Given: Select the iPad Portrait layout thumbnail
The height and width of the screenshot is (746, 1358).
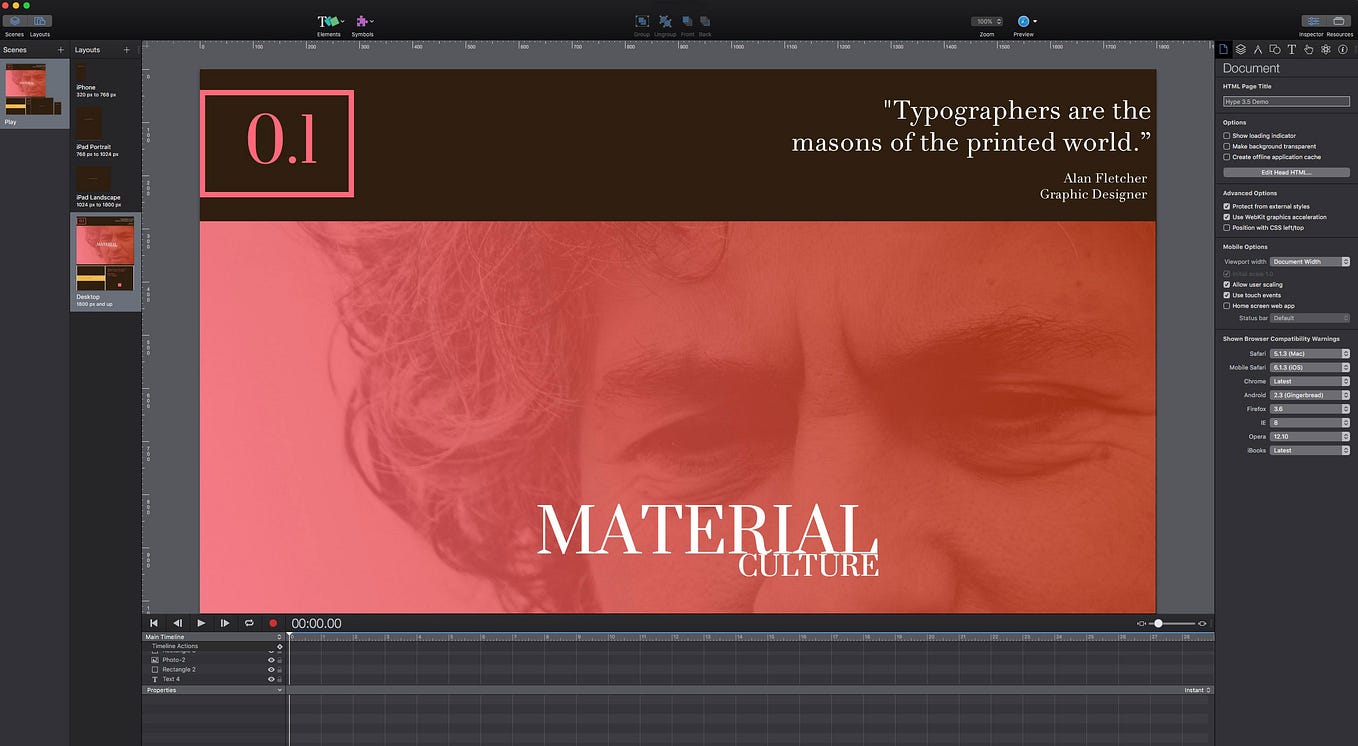Looking at the screenshot, I should coord(89,124).
